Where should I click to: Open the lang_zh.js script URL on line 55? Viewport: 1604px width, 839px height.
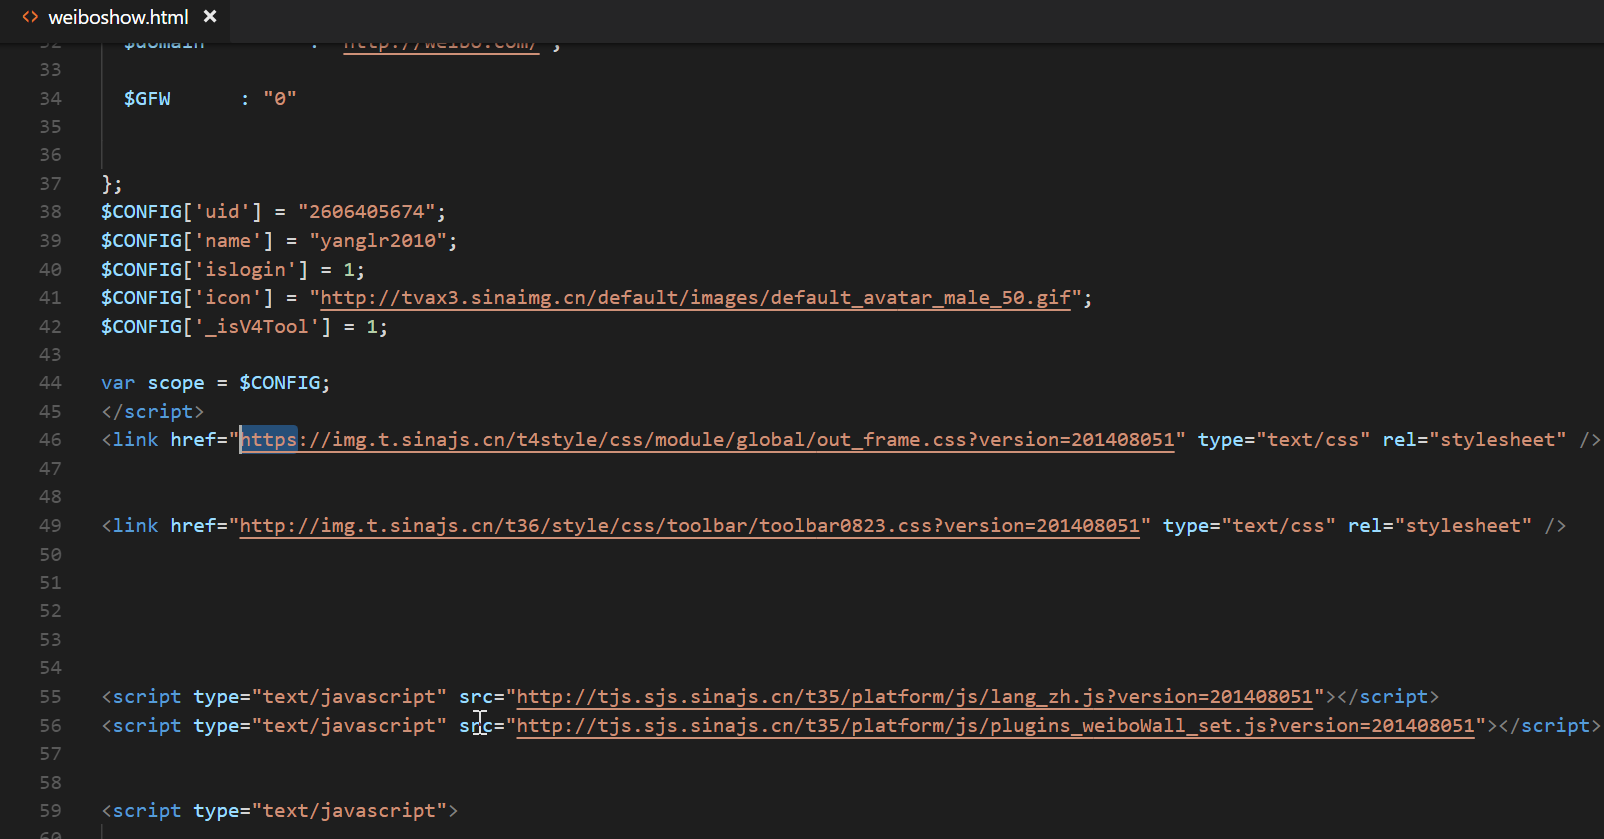point(914,697)
